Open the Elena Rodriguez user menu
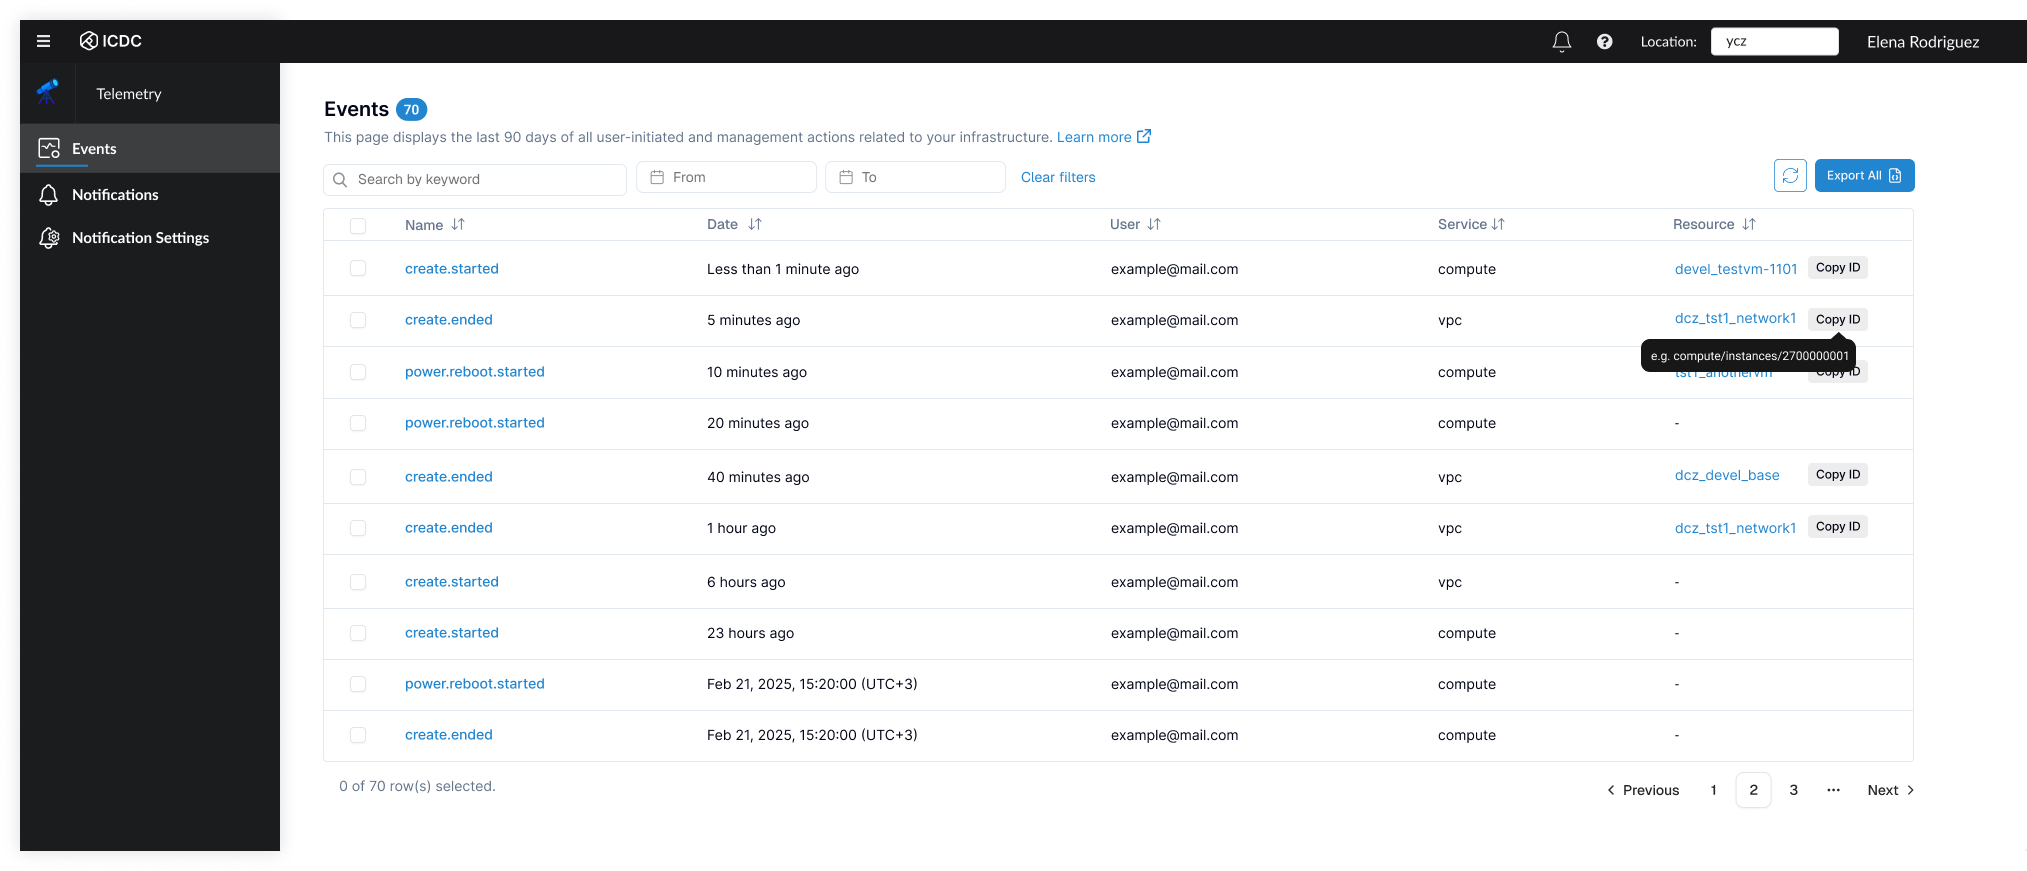Screen dimensions: 2027x871 point(1922,41)
